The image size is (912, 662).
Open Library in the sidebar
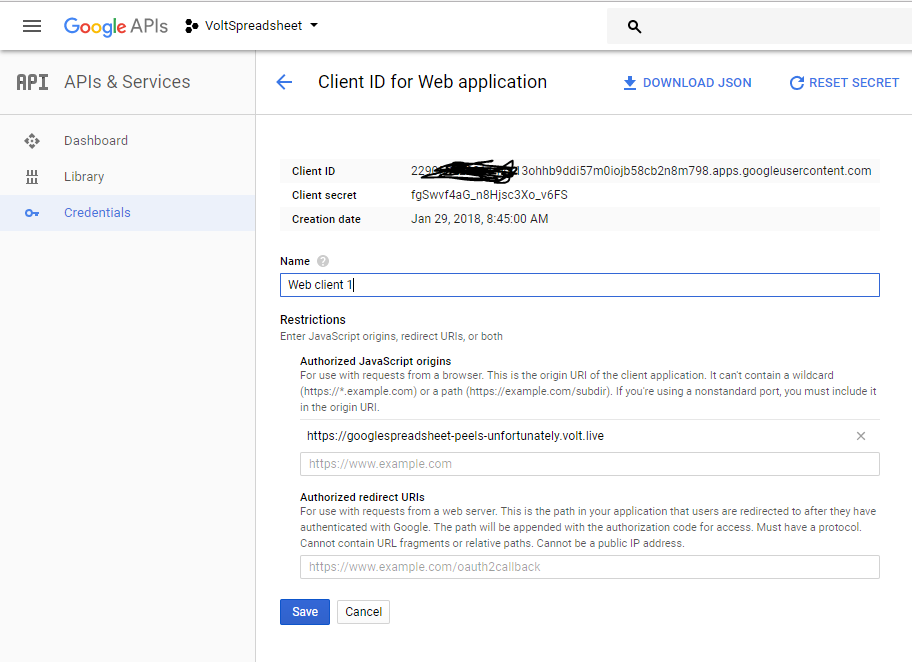click(x=84, y=177)
